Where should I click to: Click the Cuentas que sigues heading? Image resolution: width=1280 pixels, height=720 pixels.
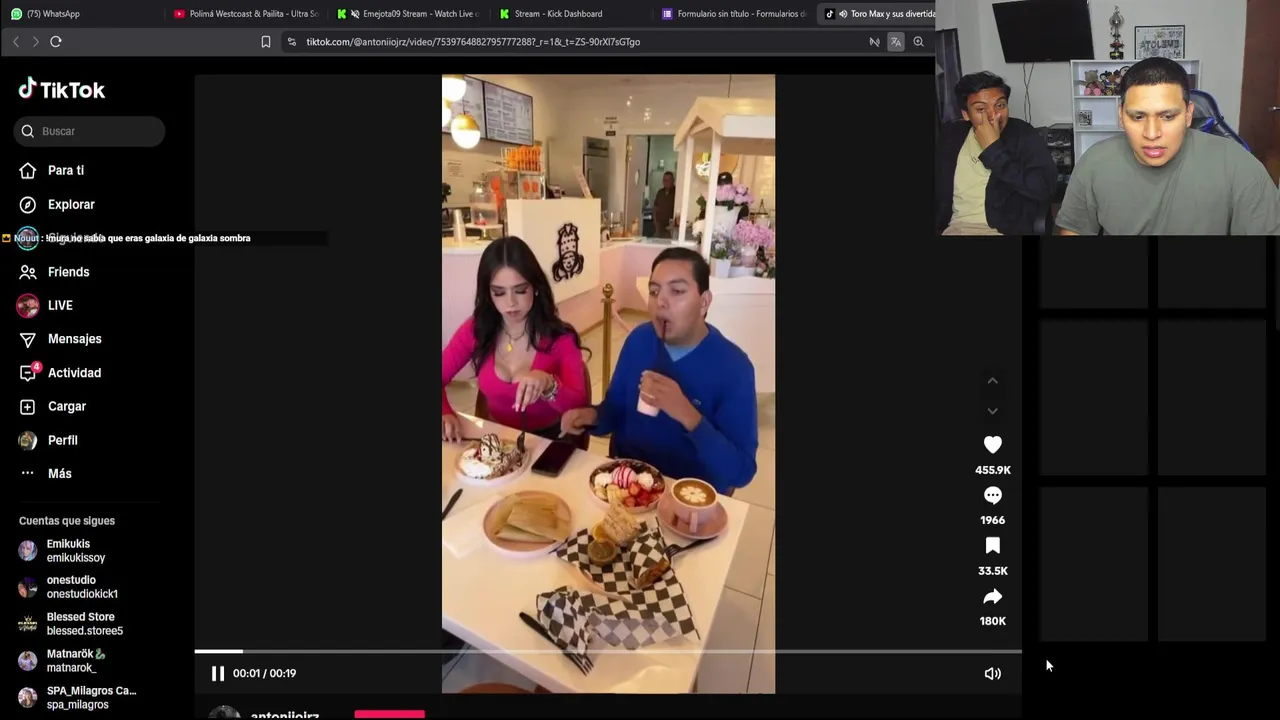pyautogui.click(x=67, y=521)
